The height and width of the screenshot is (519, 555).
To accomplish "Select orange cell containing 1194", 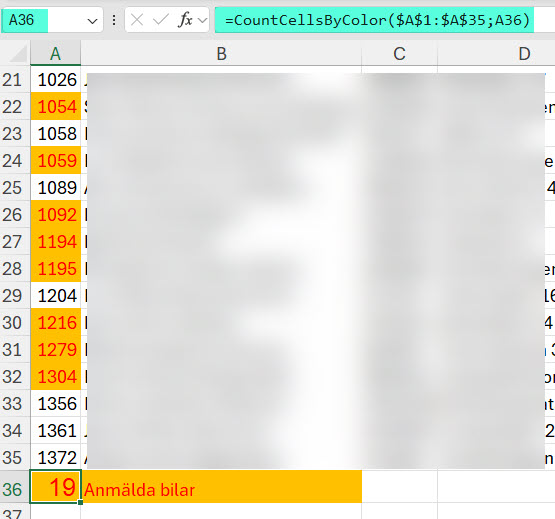I will 56,241.
